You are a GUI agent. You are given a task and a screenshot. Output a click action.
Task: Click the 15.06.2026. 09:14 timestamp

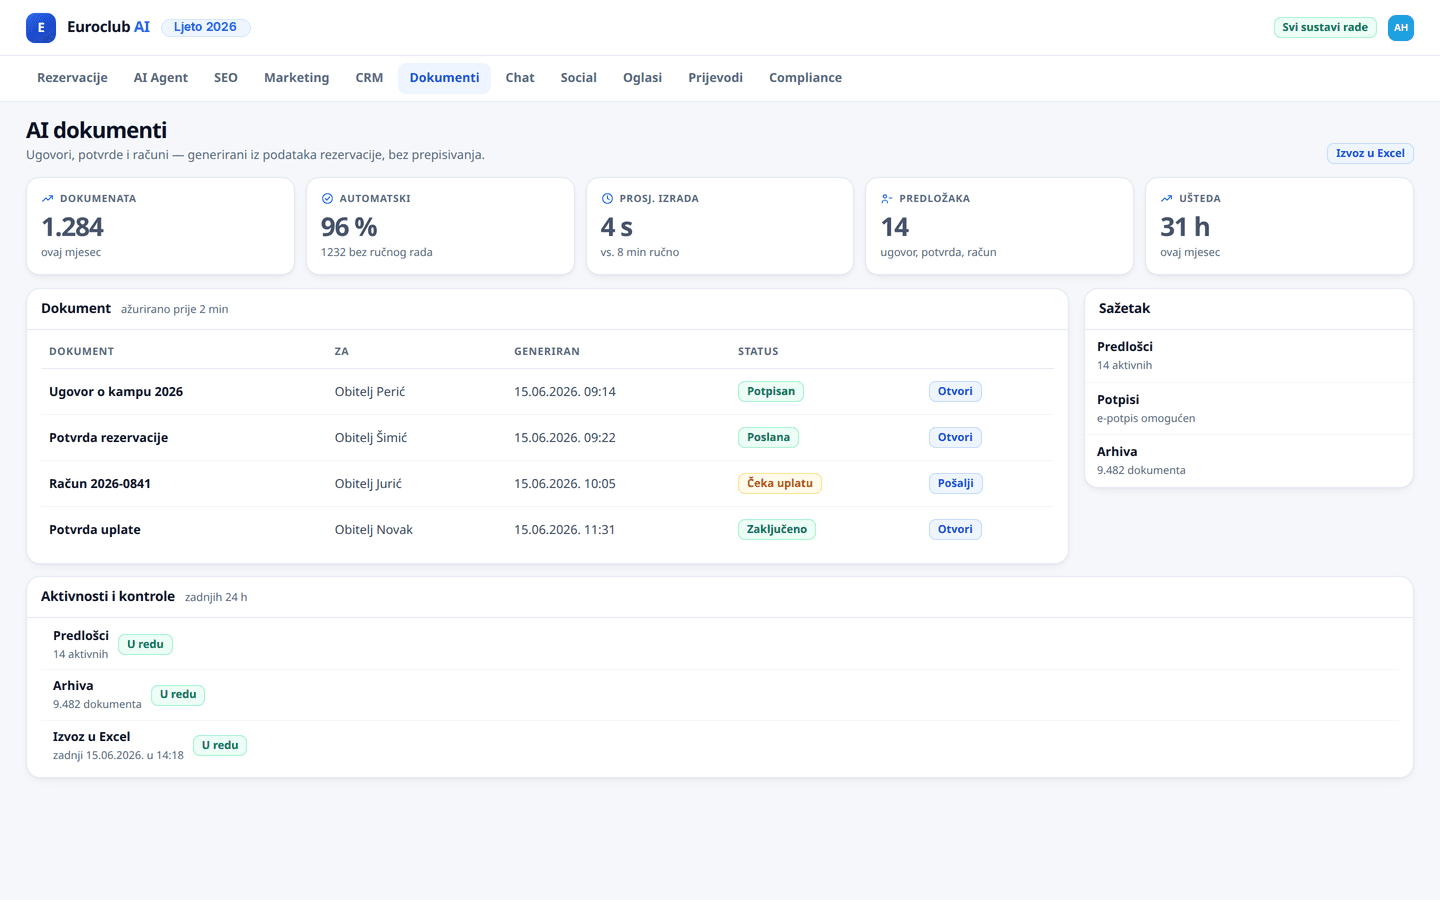point(565,392)
